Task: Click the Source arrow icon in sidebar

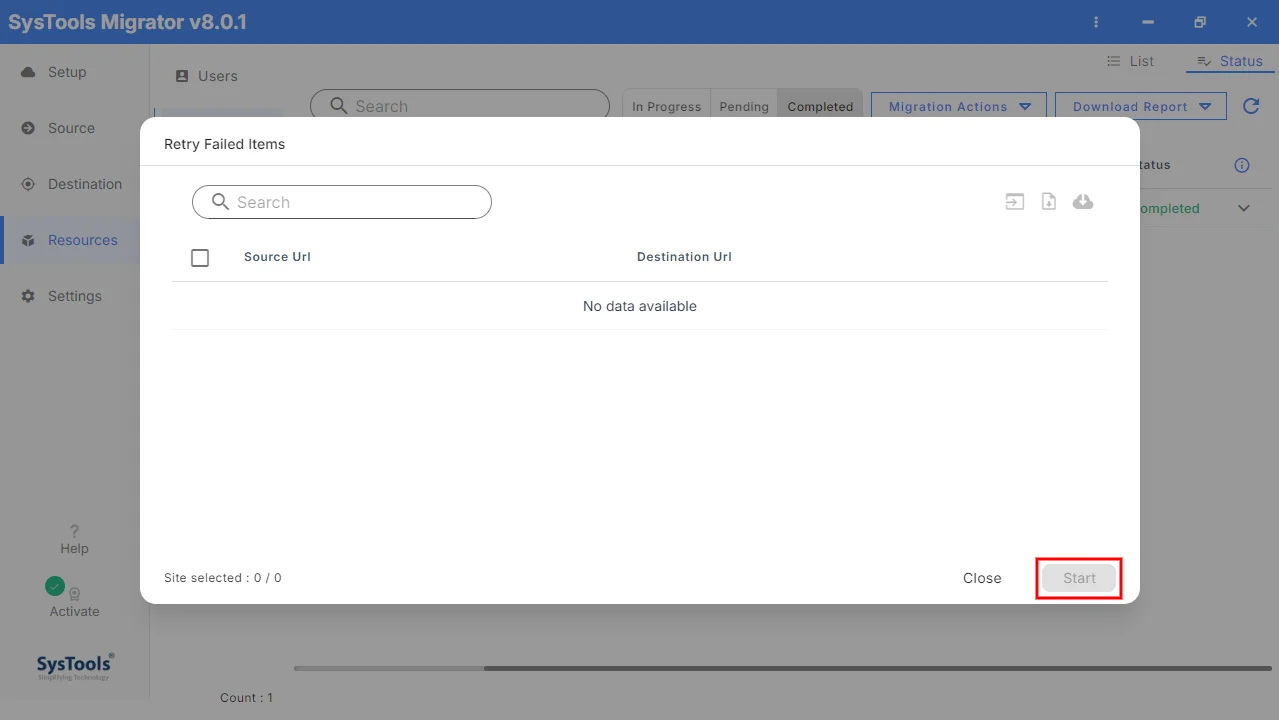Action: tap(28, 128)
